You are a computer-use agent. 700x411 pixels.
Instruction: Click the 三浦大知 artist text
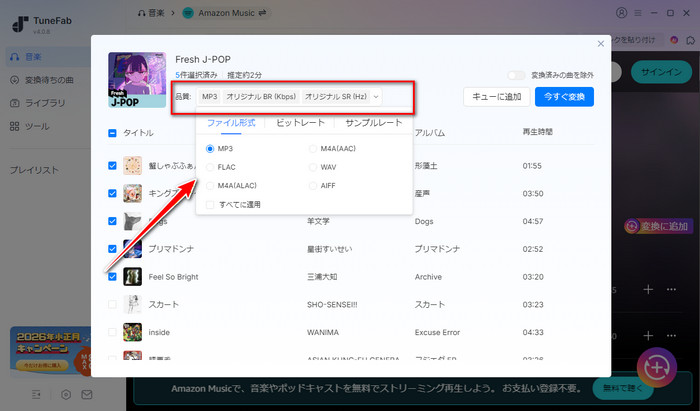[322, 277]
